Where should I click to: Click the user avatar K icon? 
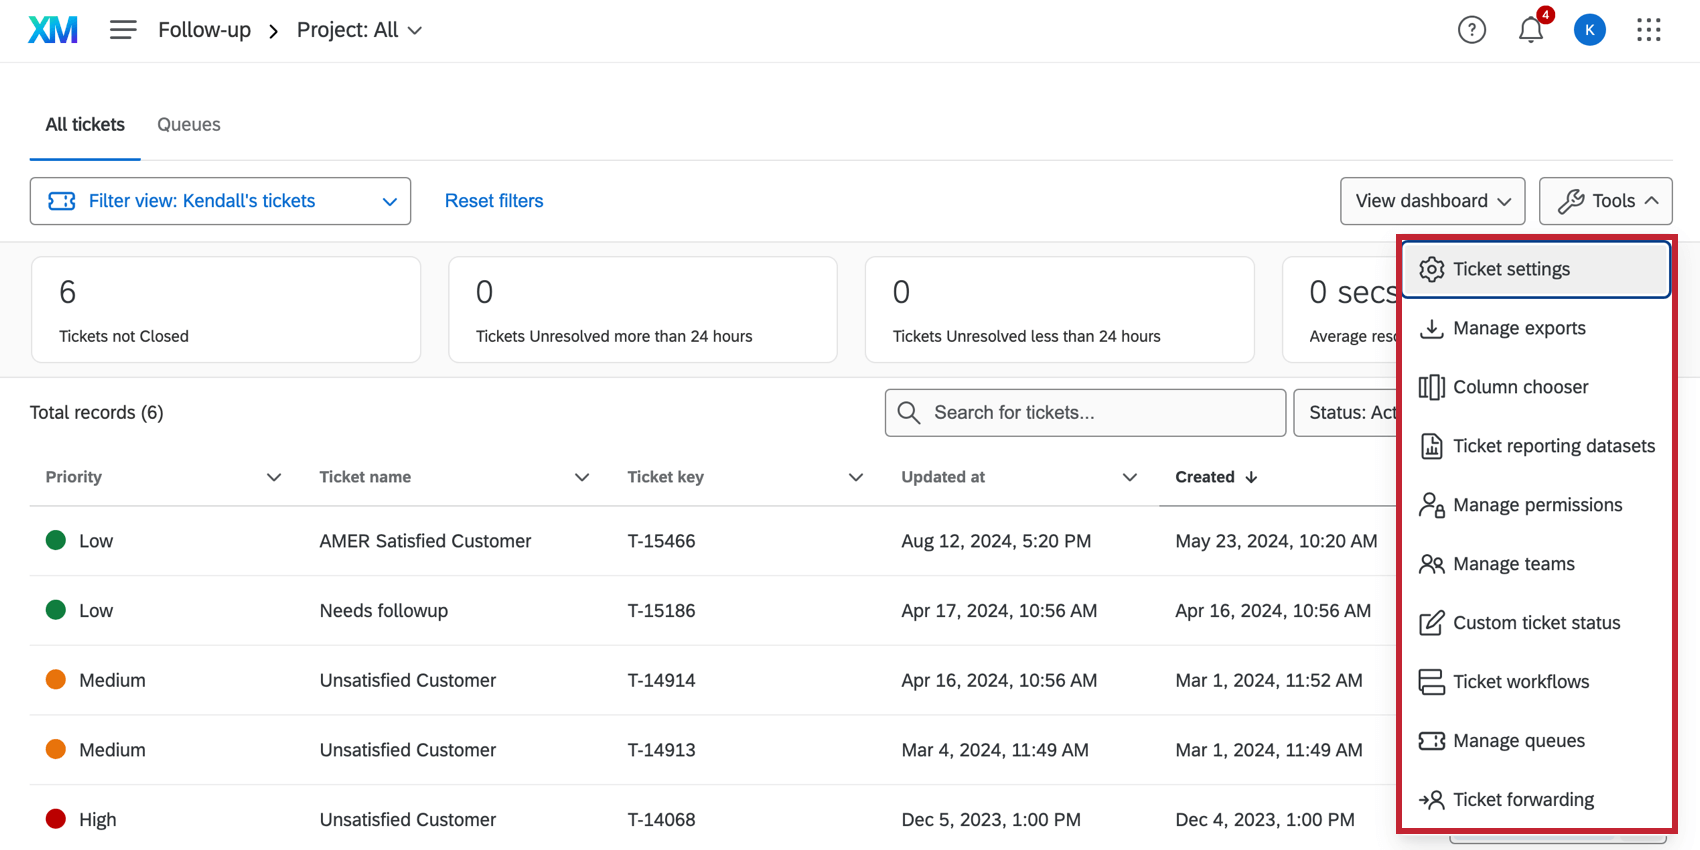pos(1589,30)
